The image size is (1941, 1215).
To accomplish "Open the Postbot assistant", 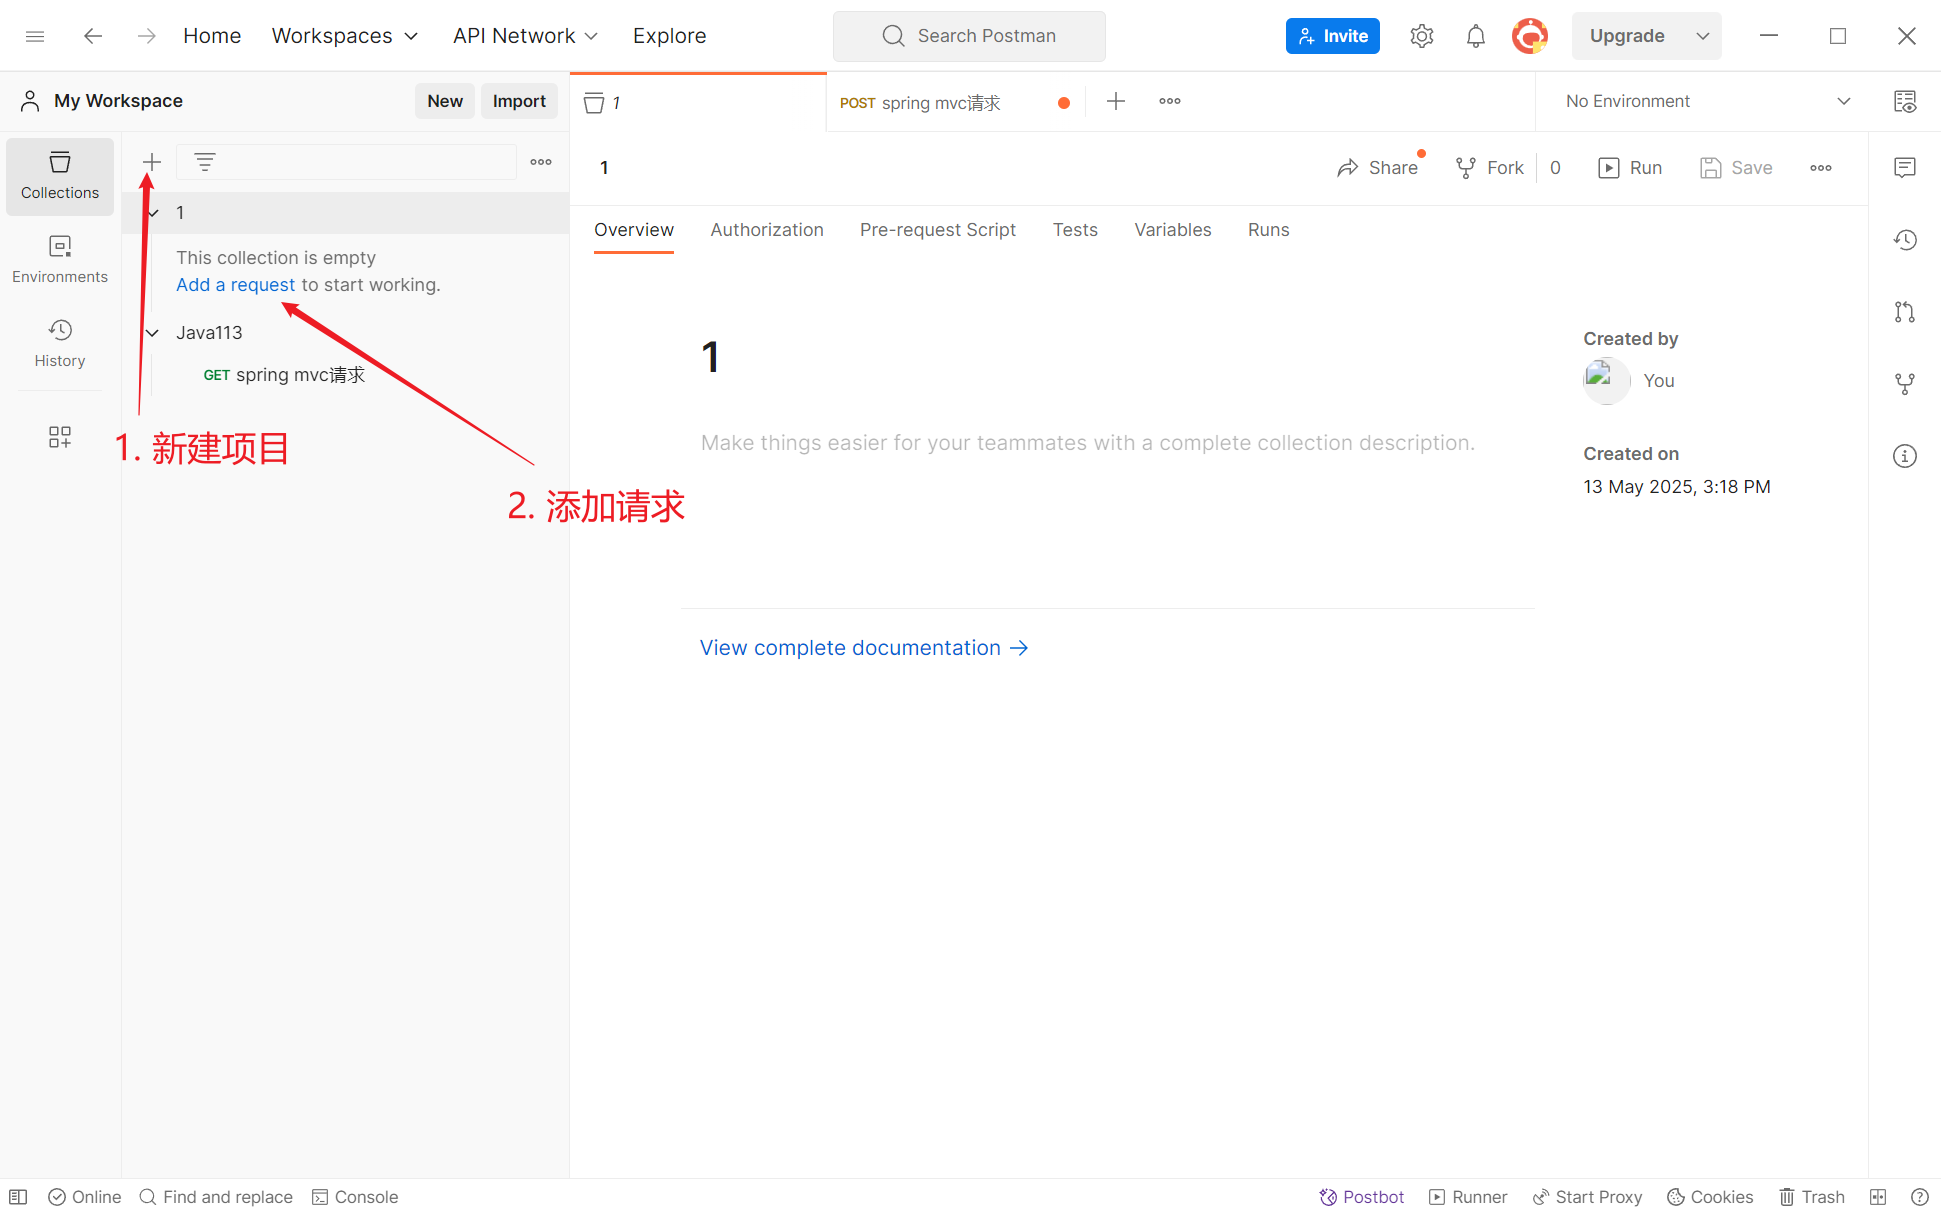I will click(x=1361, y=1197).
